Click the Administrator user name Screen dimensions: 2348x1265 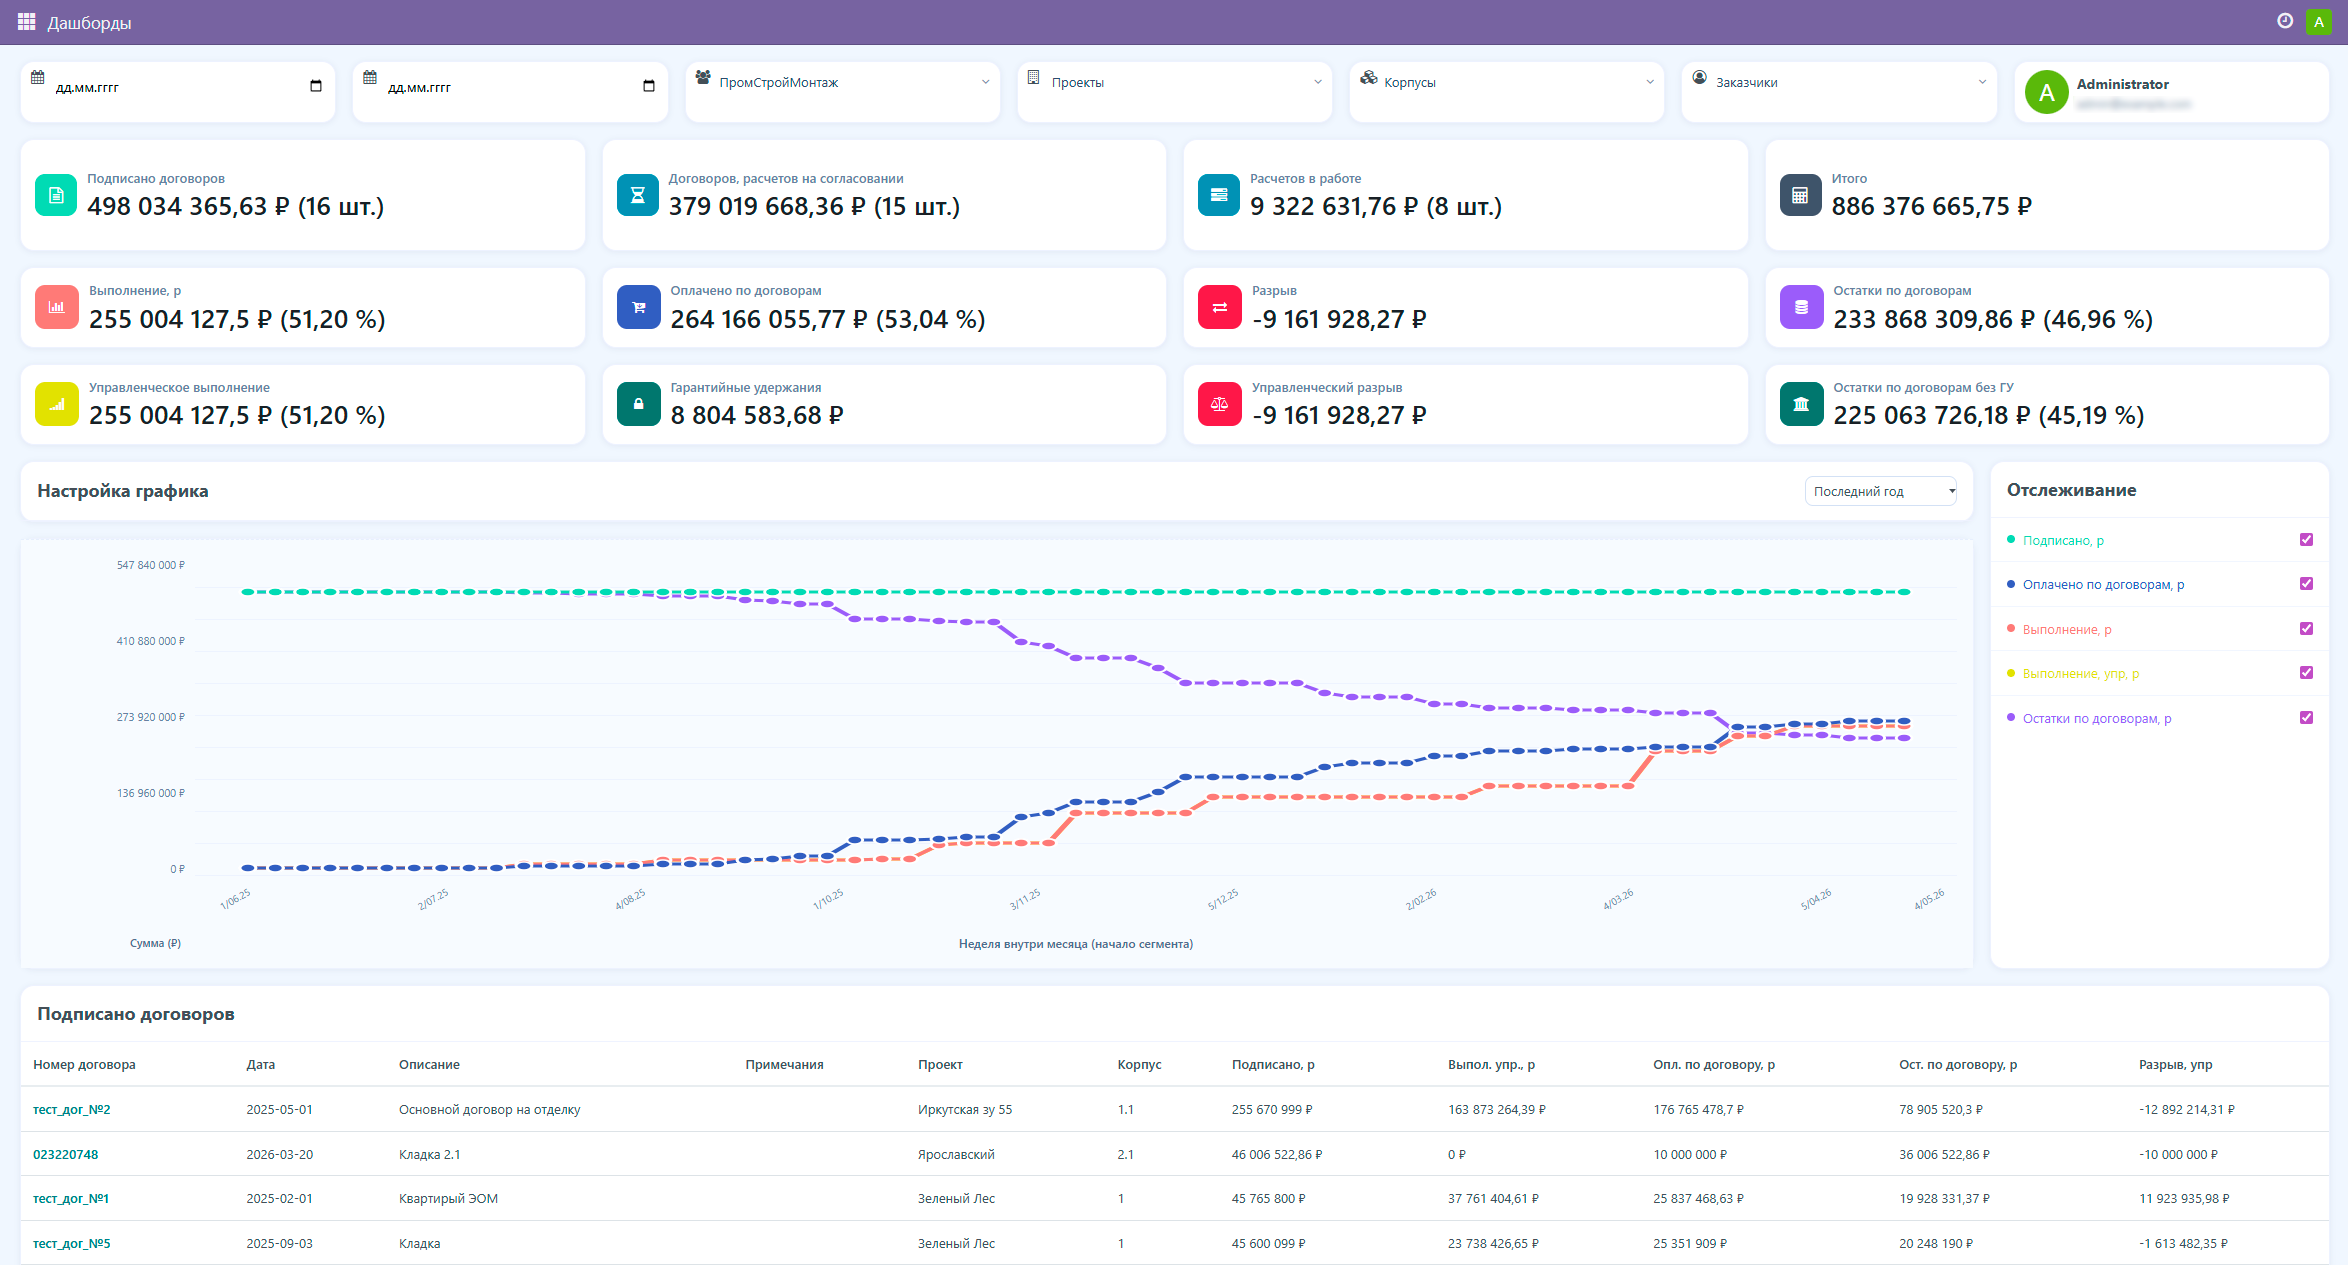(2122, 84)
